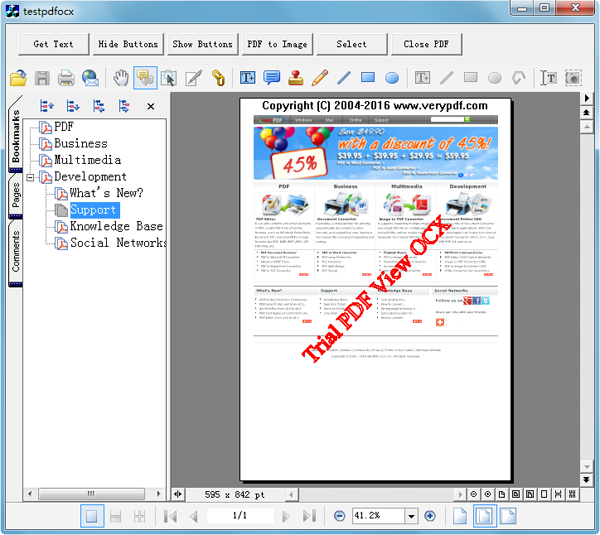This screenshot has height=535, width=600.
Task: Click fourth bookmark tree toolbar icon
Action: pos(124,106)
